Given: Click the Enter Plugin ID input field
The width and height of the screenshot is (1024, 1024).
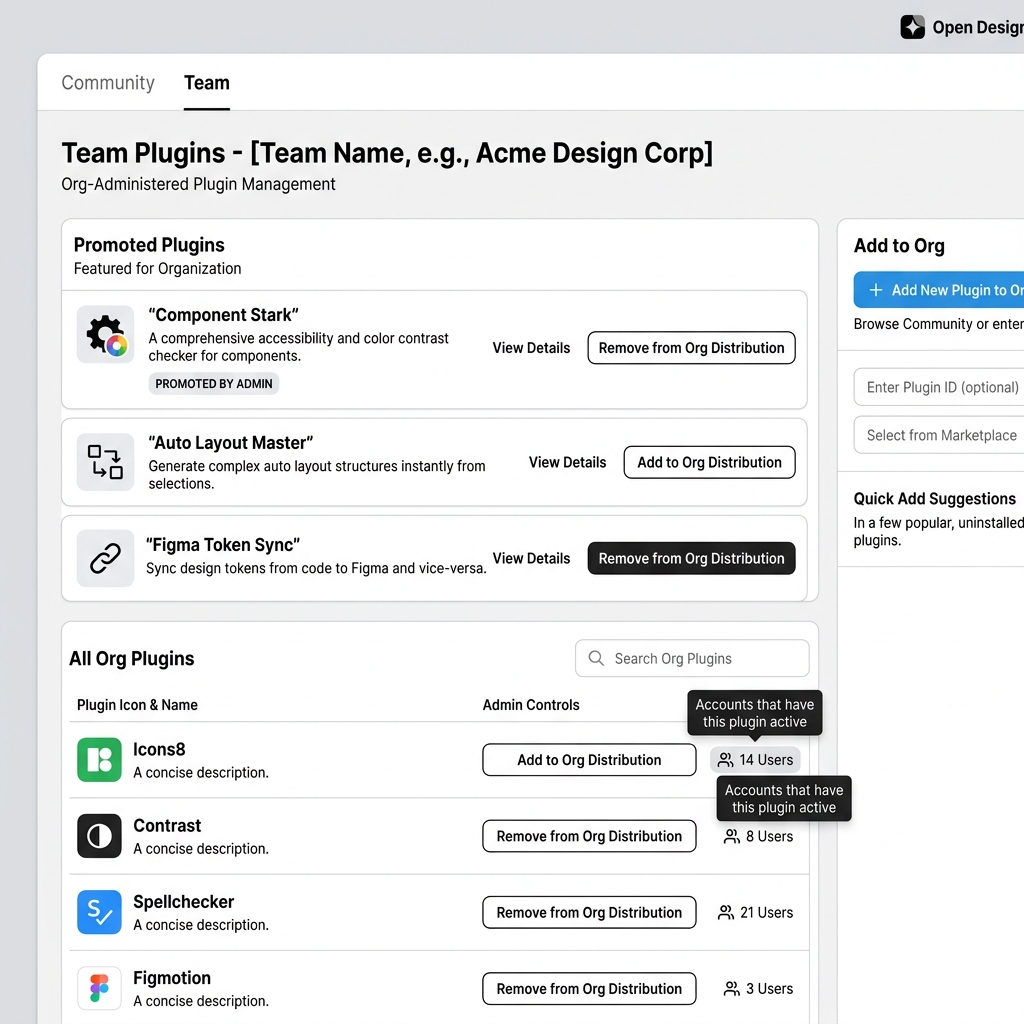Looking at the screenshot, I should tap(938, 387).
